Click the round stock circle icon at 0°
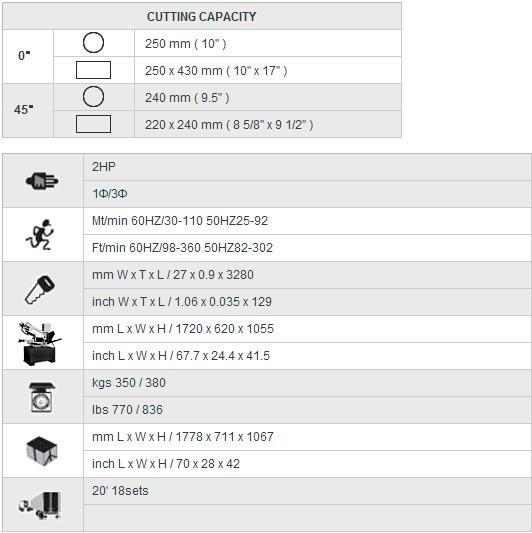 pos(93,43)
